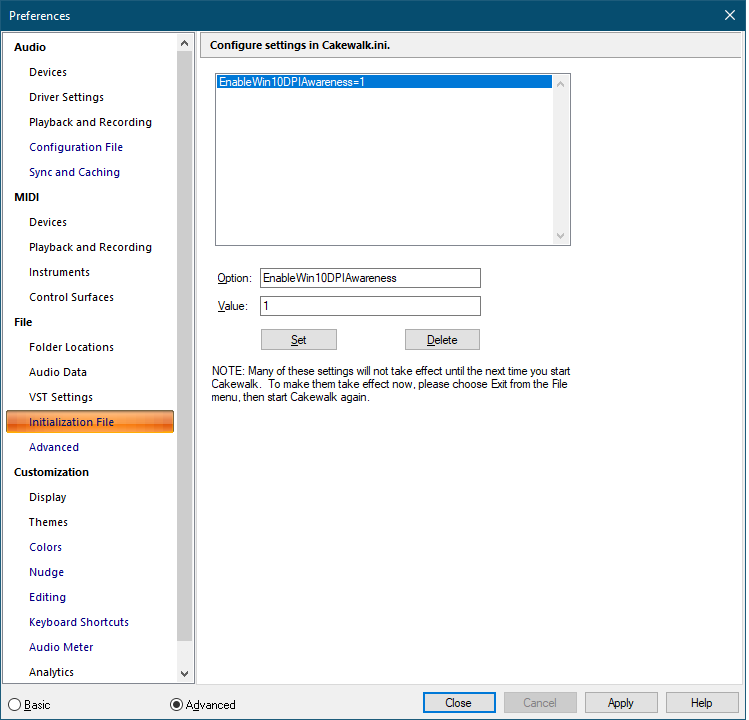Image resolution: width=749 pixels, height=720 pixels.
Task: Click settings list scroll up arrow
Action: coord(561,85)
